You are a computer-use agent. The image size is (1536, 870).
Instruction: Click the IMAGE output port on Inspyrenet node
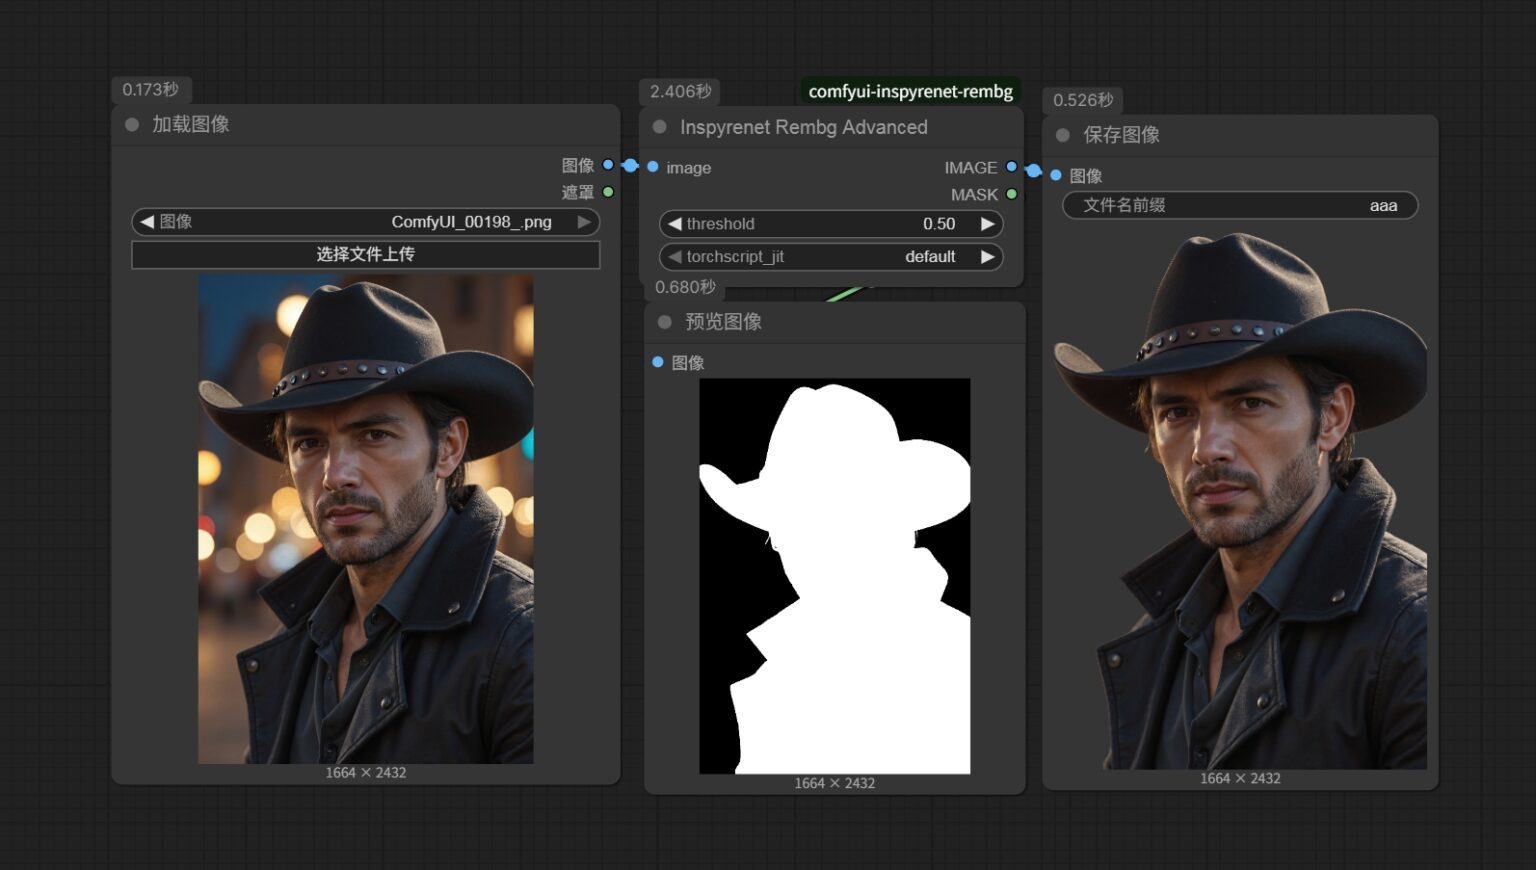pos(1011,167)
